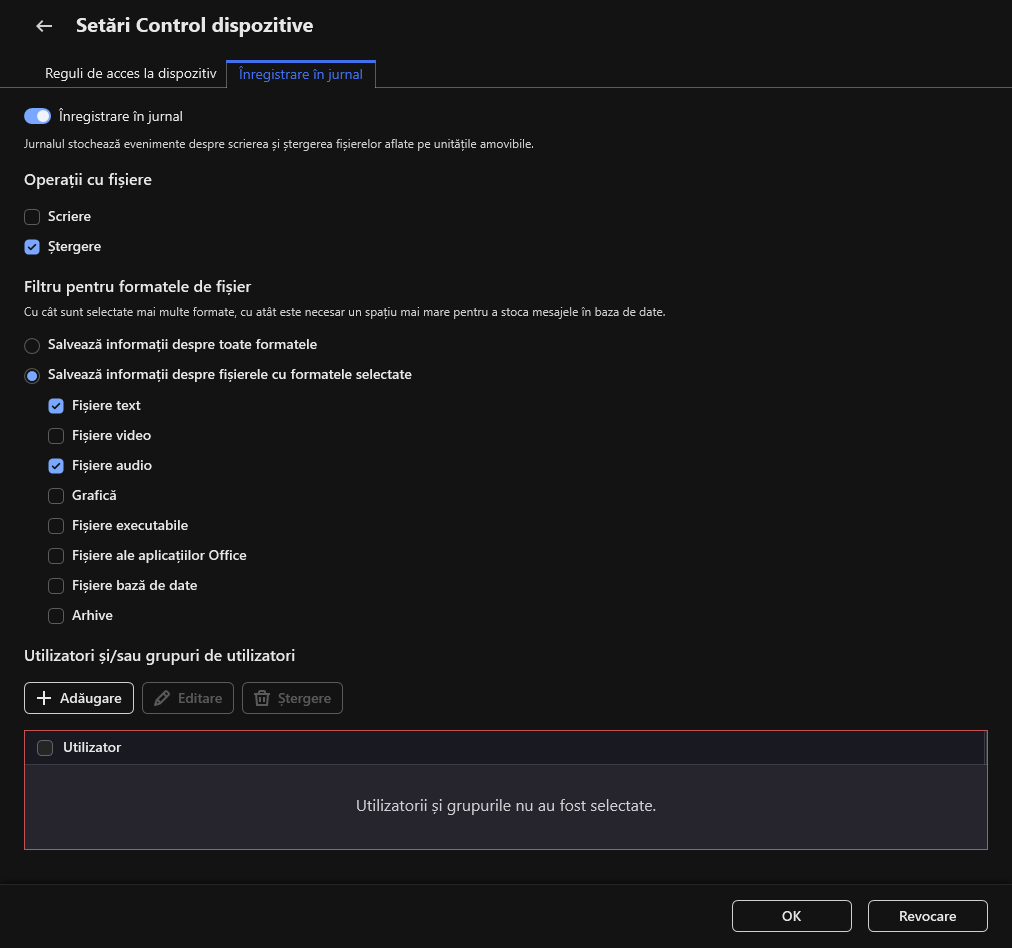Switch to Reguli de acces la dispozitiv tab
The image size is (1012, 948).
point(131,74)
